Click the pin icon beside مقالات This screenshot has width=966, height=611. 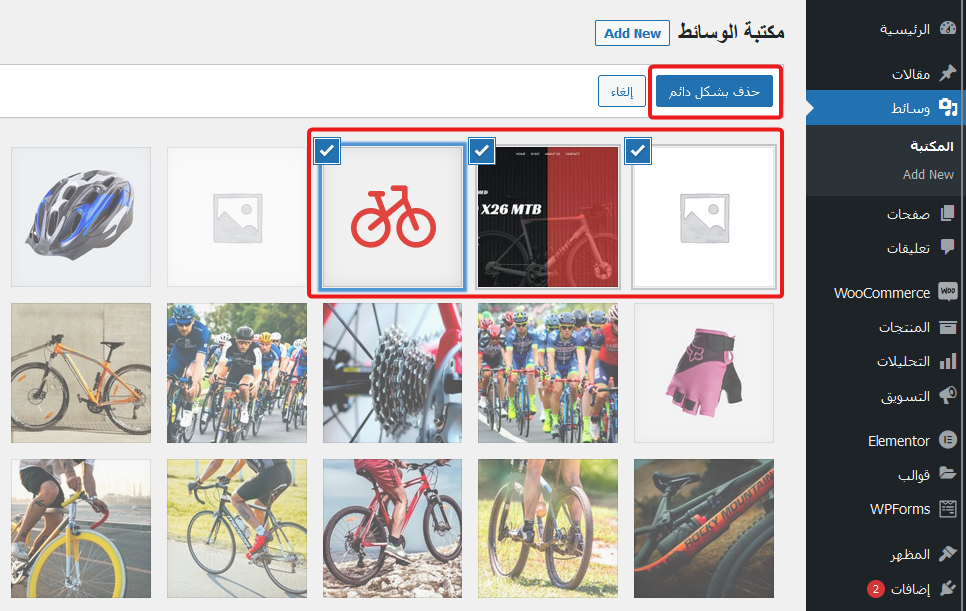point(947,73)
